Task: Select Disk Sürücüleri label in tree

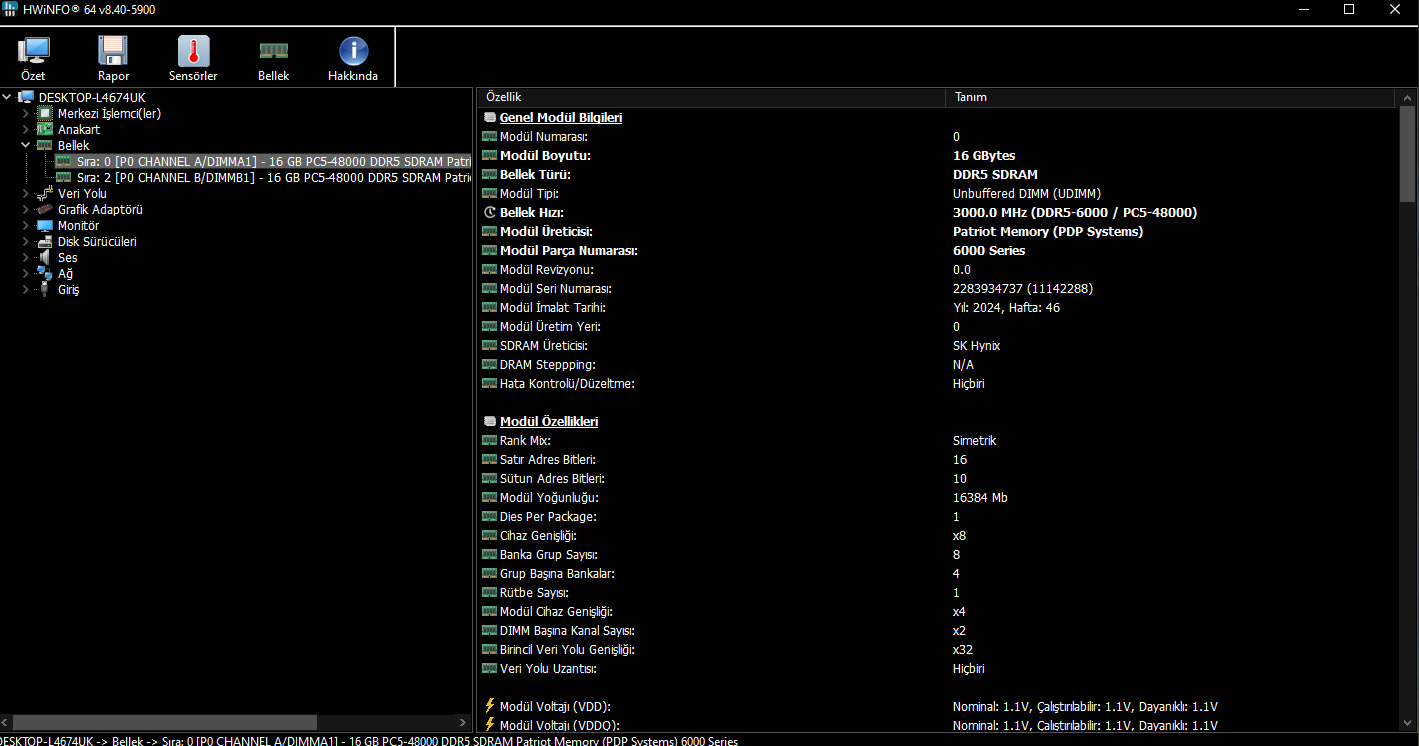Action: 97,241
